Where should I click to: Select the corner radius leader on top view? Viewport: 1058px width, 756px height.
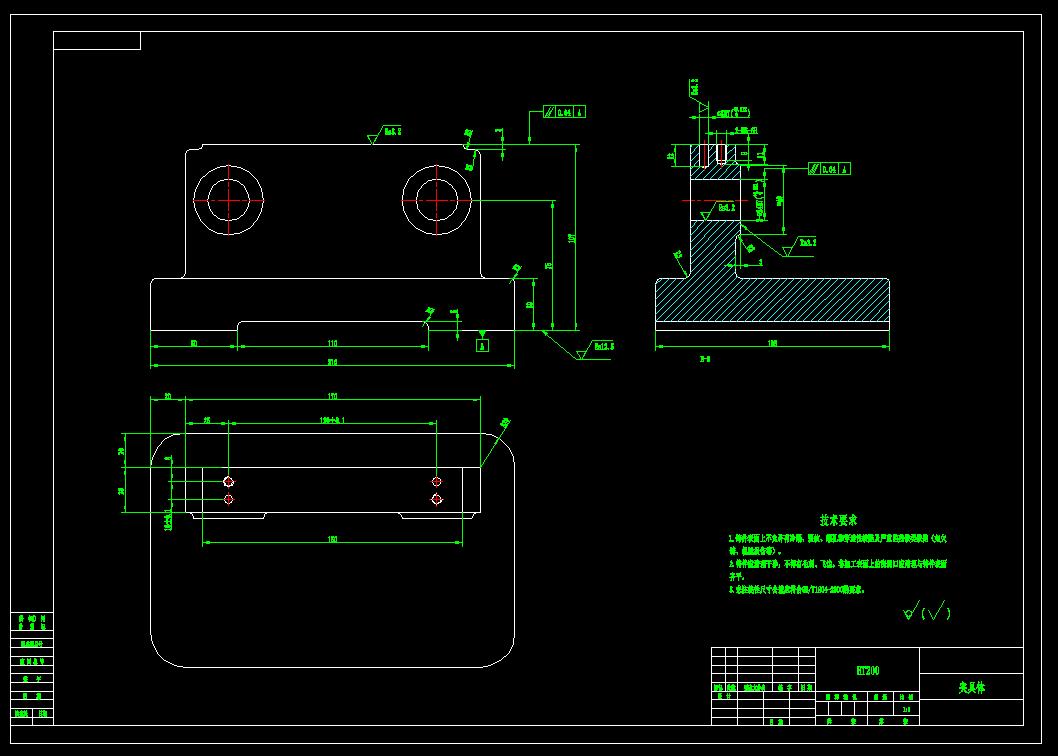coord(495,441)
